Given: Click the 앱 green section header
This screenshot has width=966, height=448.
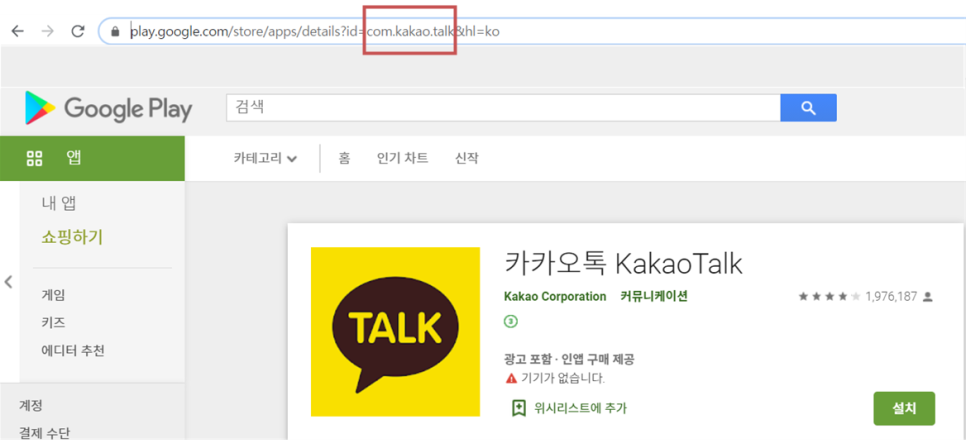Looking at the screenshot, I should tap(92, 158).
